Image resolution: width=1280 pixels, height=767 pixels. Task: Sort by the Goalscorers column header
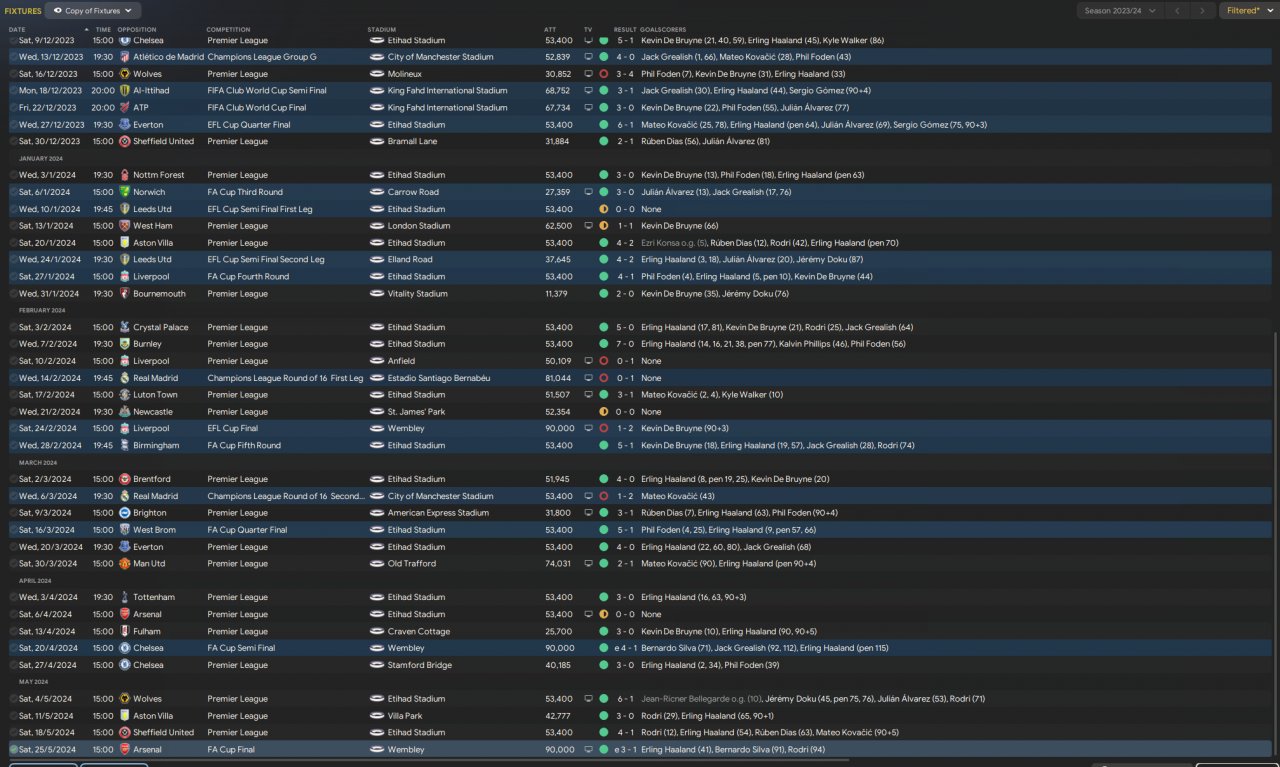pyautogui.click(x=661, y=29)
